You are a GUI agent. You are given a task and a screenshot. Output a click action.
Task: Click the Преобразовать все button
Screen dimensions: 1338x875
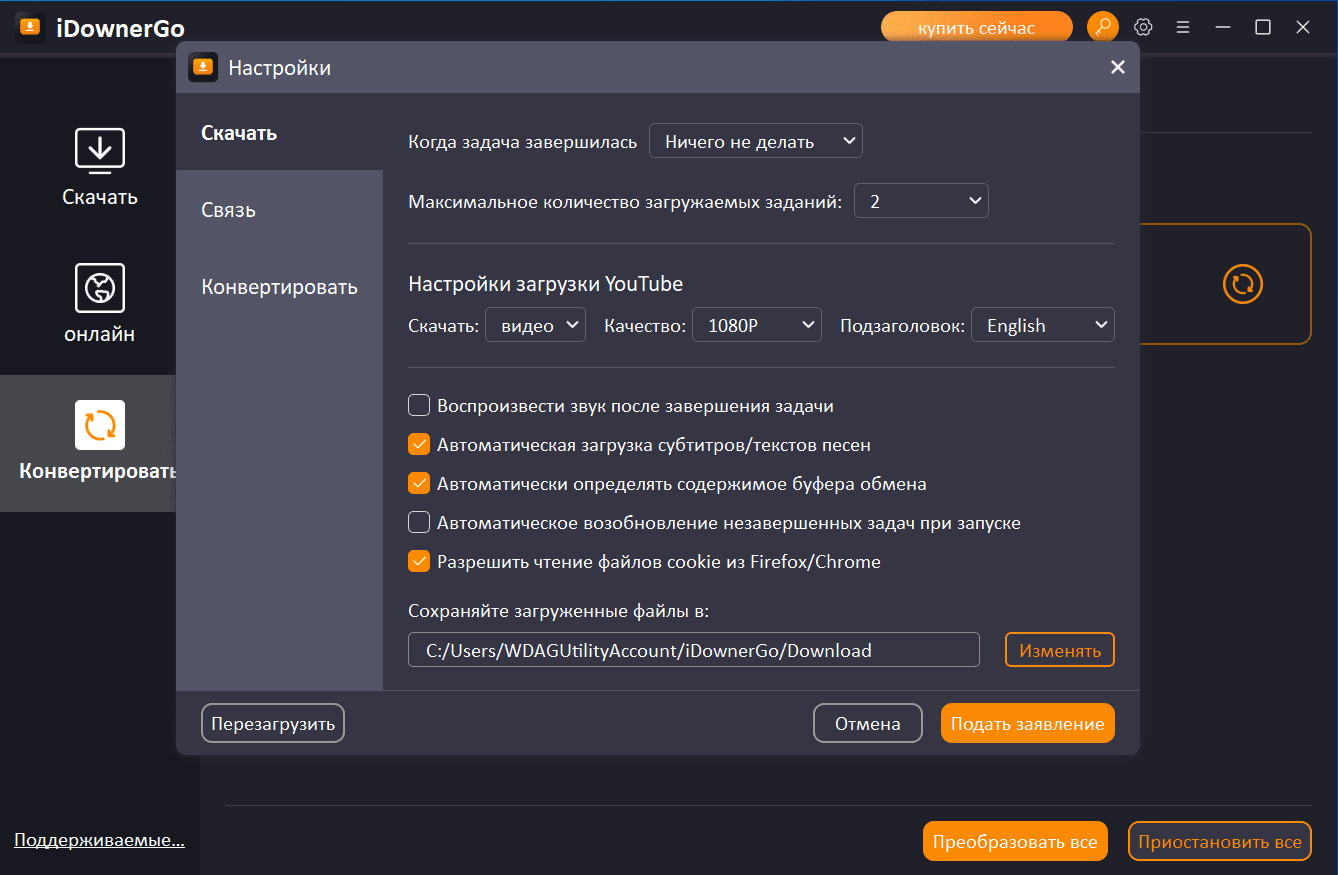coord(1015,841)
